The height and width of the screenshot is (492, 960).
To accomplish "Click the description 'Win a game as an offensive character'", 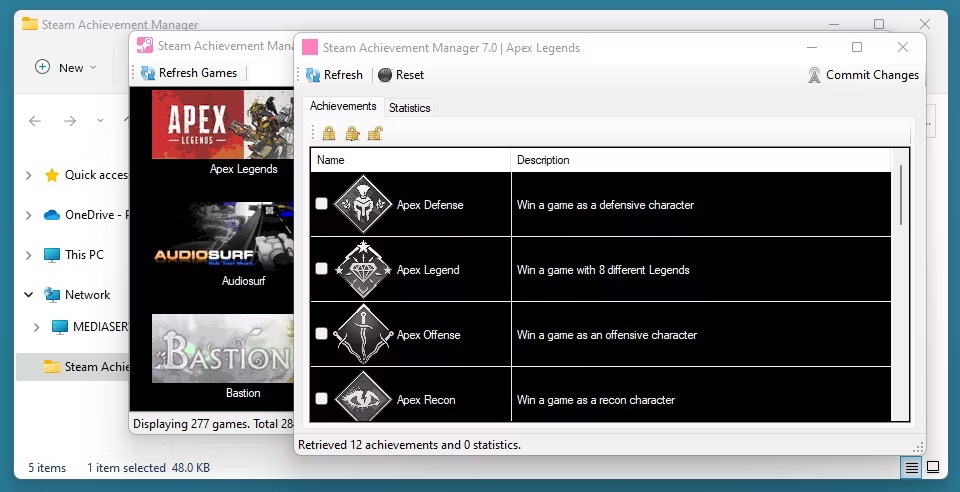I will click(607, 335).
